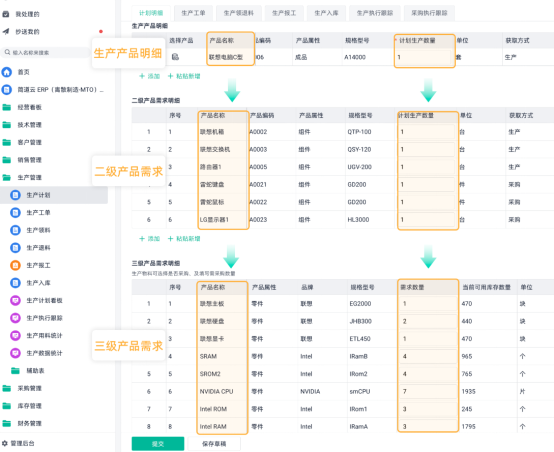The width and height of the screenshot is (554, 452).
Task: Click 计划生产数量 field for 联想电脑C型
Action: (x=424, y=57)
